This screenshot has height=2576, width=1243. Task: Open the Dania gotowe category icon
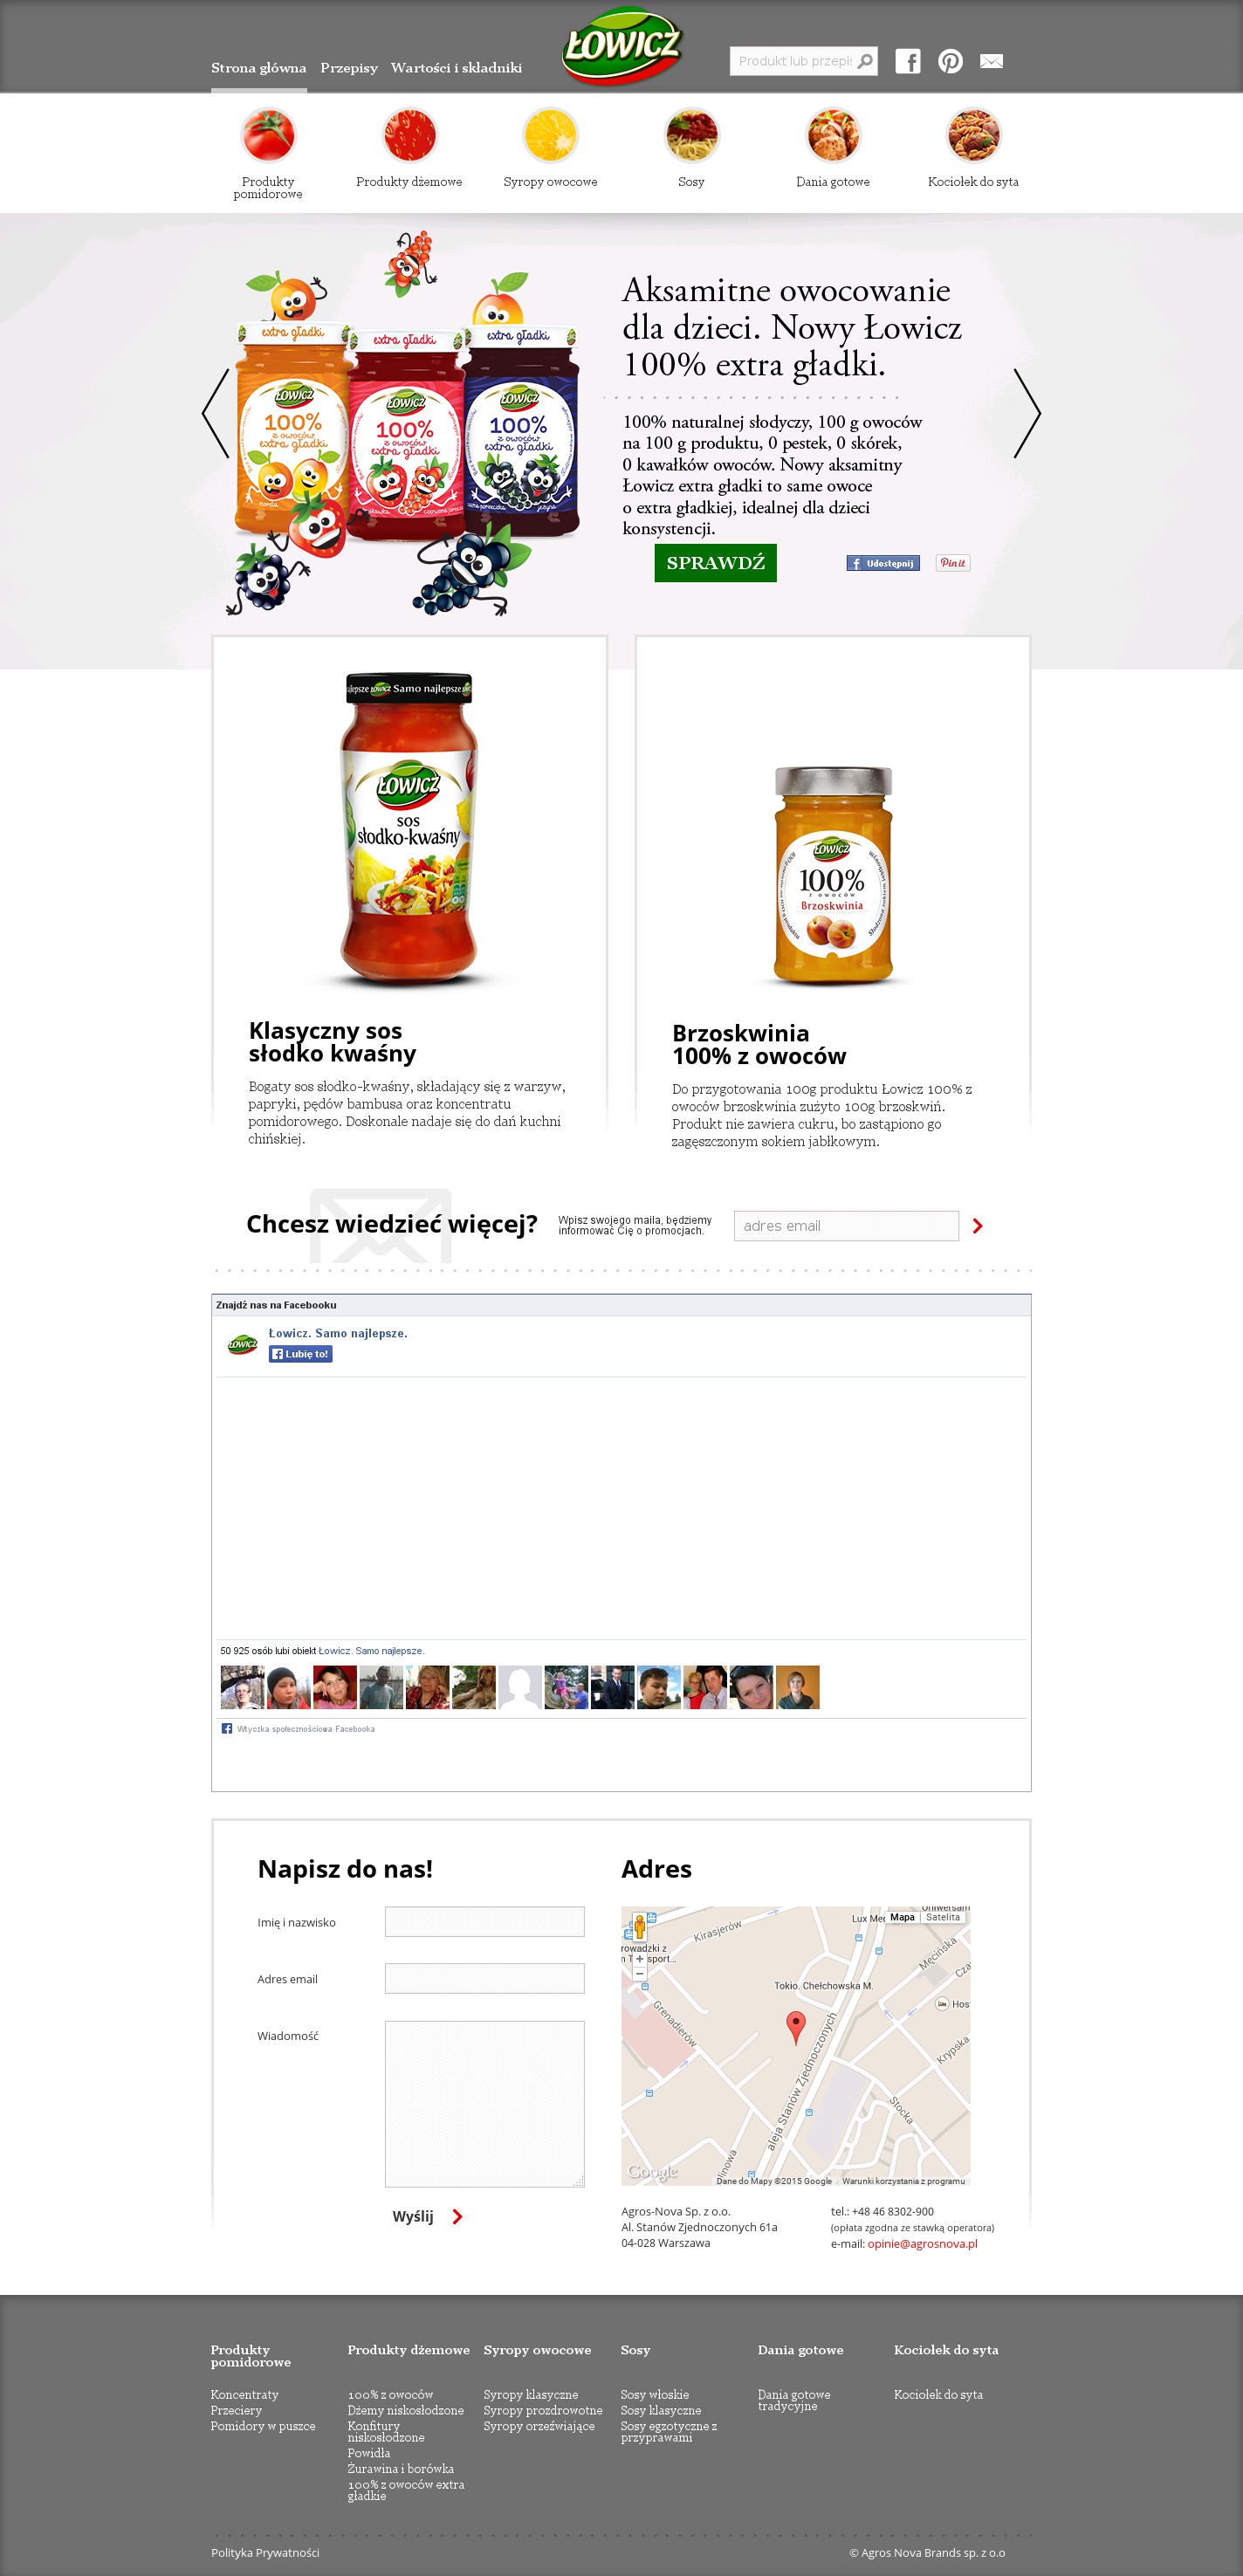(x=832, y=135)
